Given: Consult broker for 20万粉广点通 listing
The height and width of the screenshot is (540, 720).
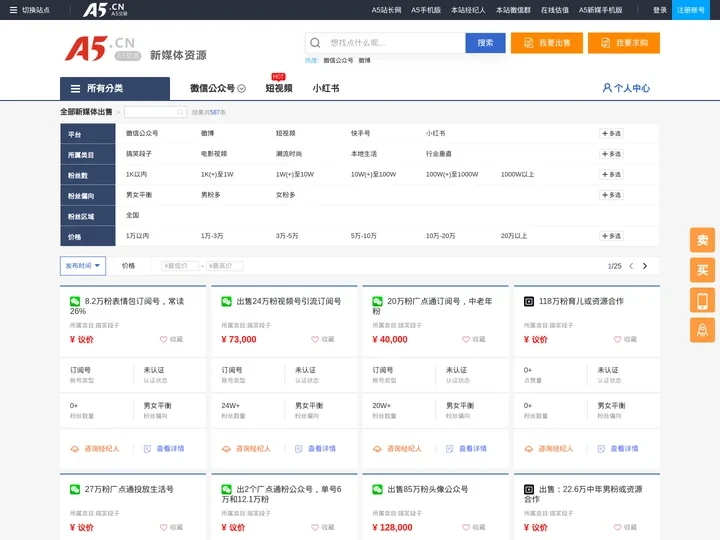Looking at the screenshot, I should click(397, 449).
